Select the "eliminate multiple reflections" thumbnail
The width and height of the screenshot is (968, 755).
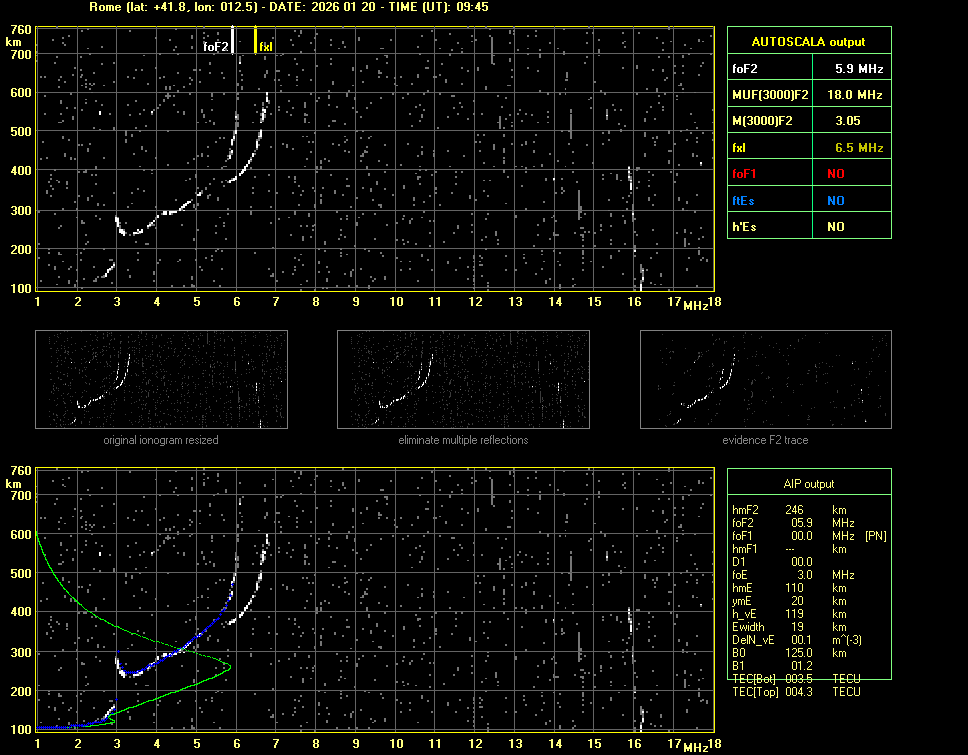[463, 380]
